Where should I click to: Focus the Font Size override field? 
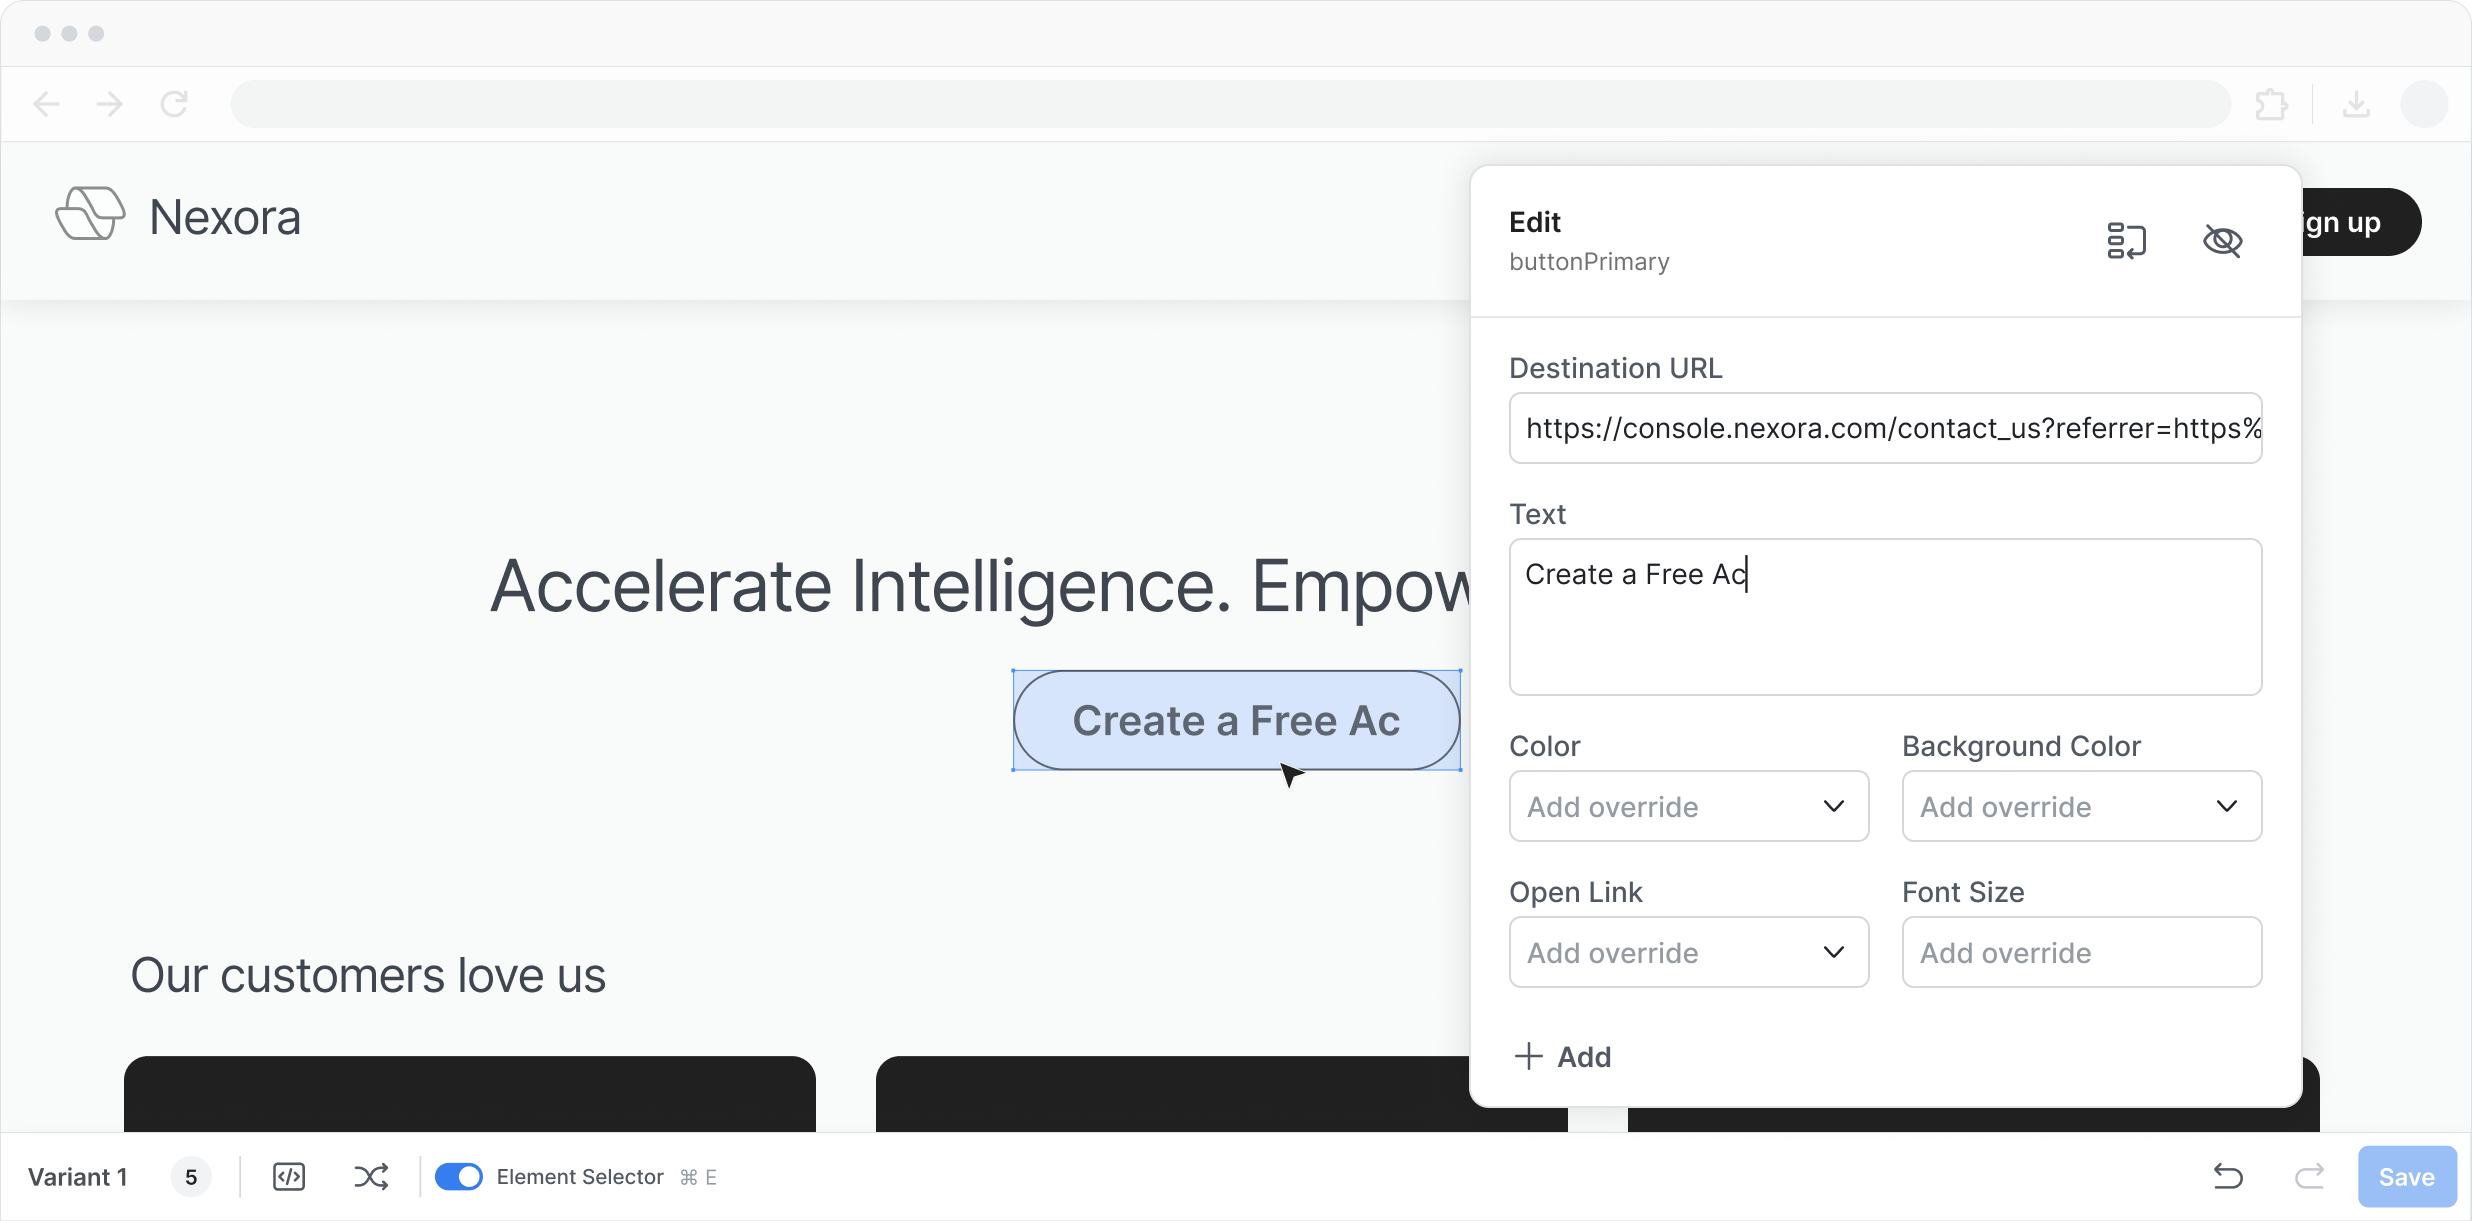(2081, 952)
